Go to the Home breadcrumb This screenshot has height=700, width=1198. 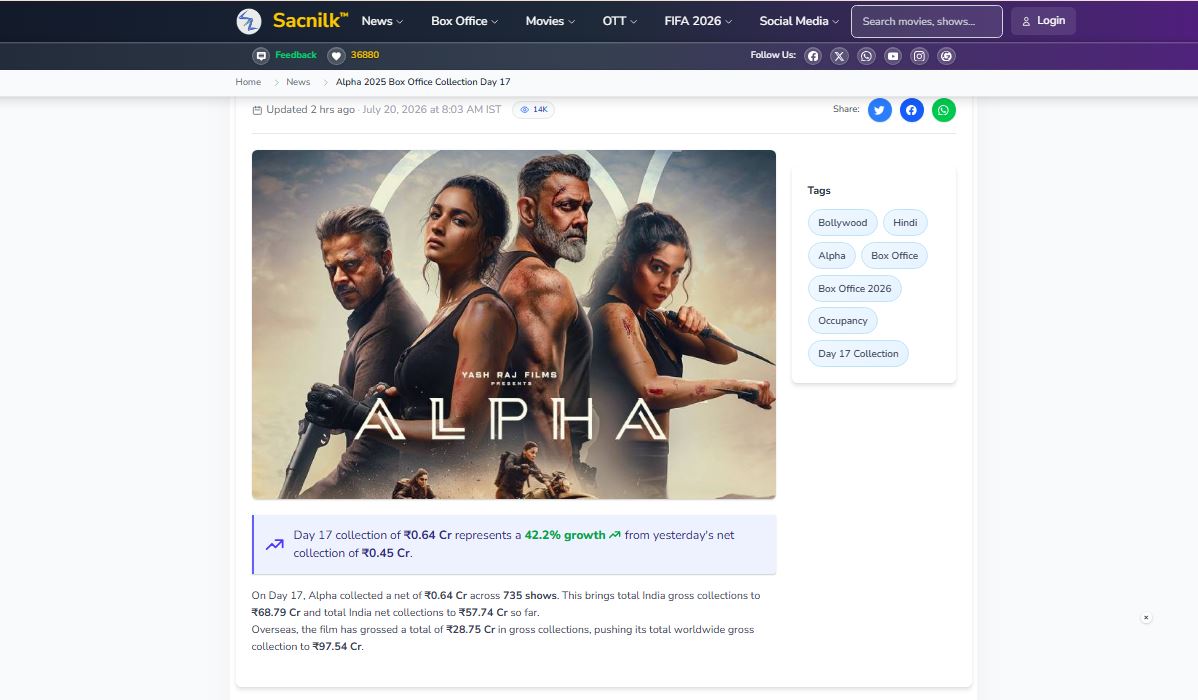(x=248, y=82)
